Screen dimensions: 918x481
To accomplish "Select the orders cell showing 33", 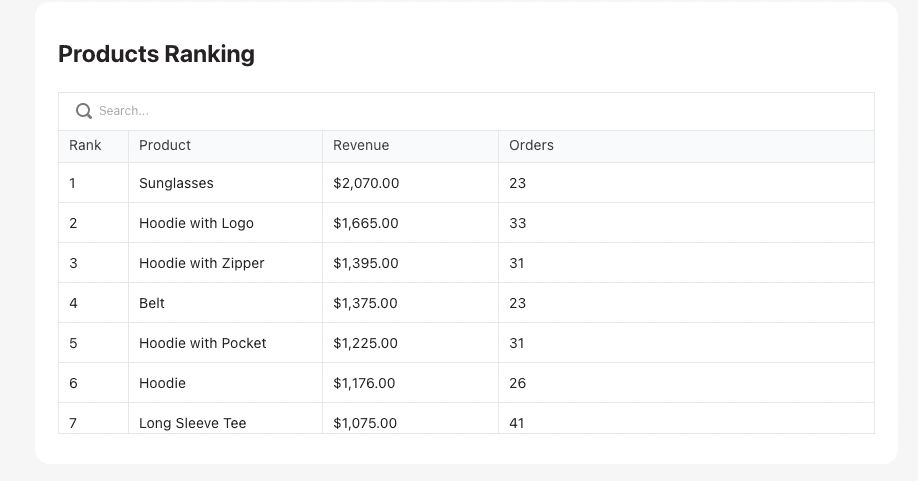I will tap(517, 223).
